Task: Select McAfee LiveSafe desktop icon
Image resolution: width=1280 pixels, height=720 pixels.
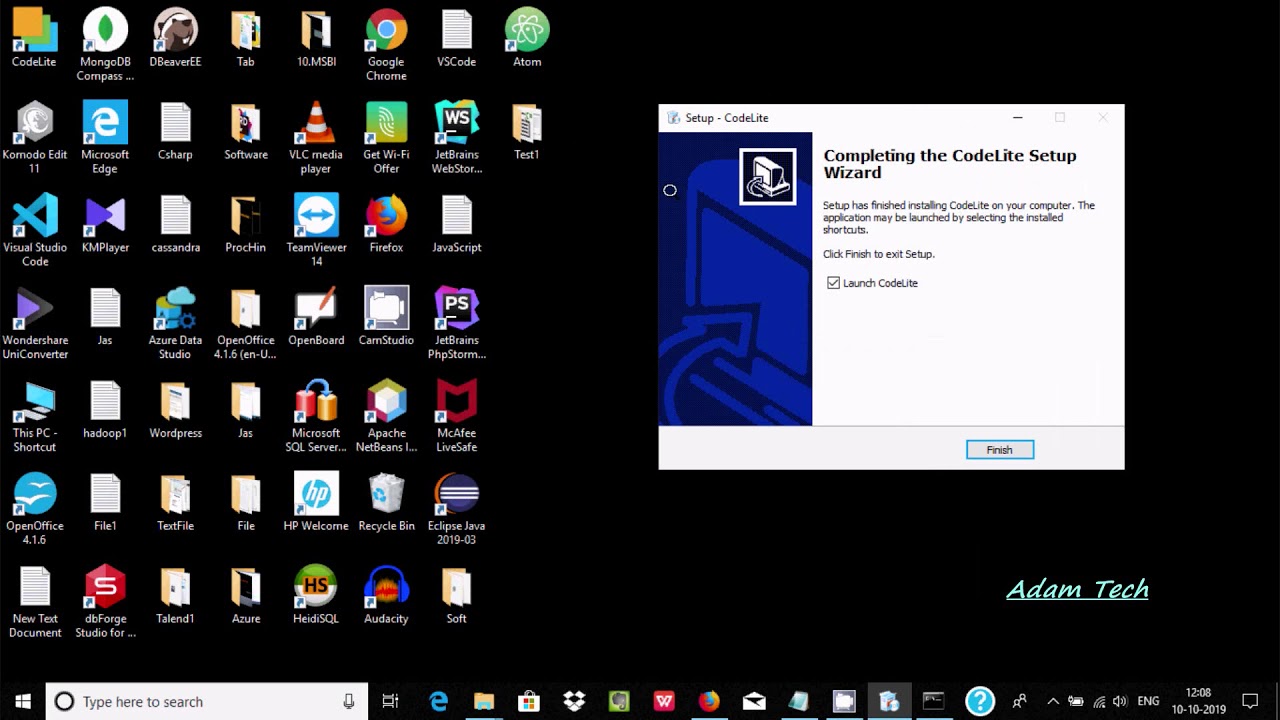Action: tap(457, 417)
